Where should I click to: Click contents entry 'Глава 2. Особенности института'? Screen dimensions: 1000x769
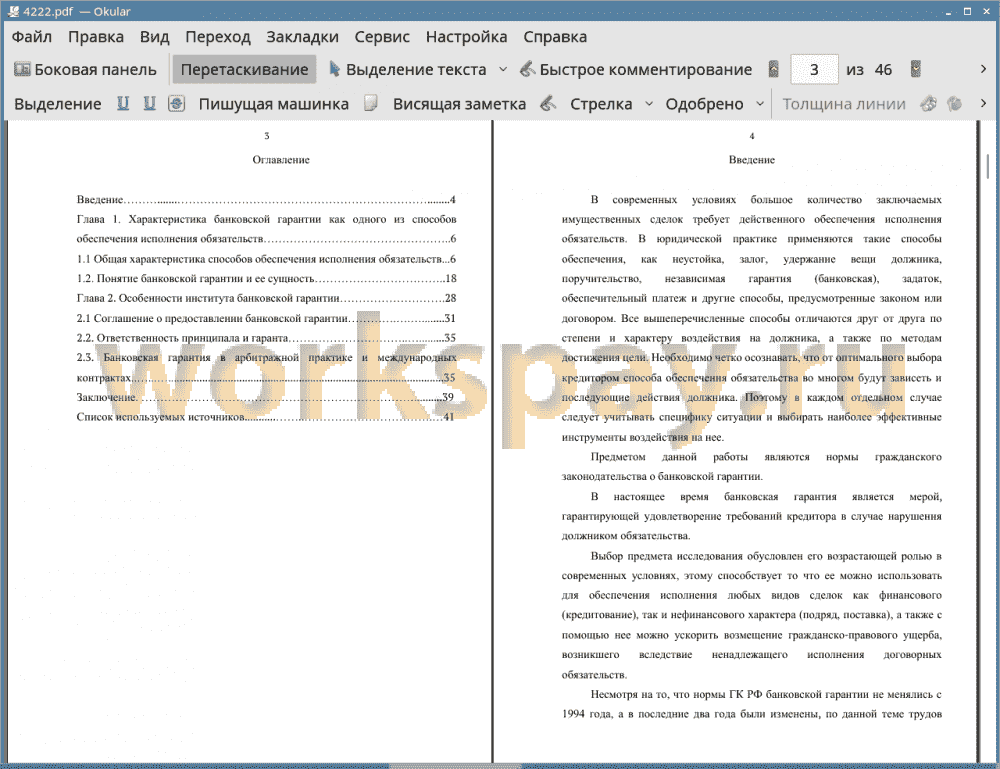tap(266, 298)
